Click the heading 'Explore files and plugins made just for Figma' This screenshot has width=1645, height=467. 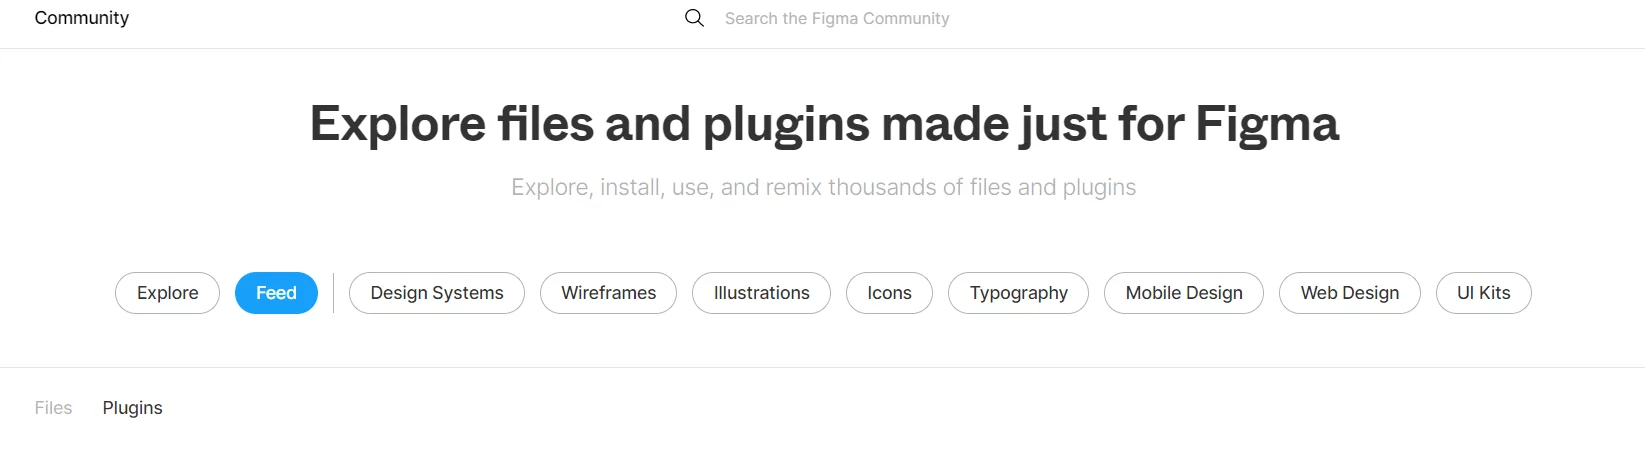click(824, 124)
